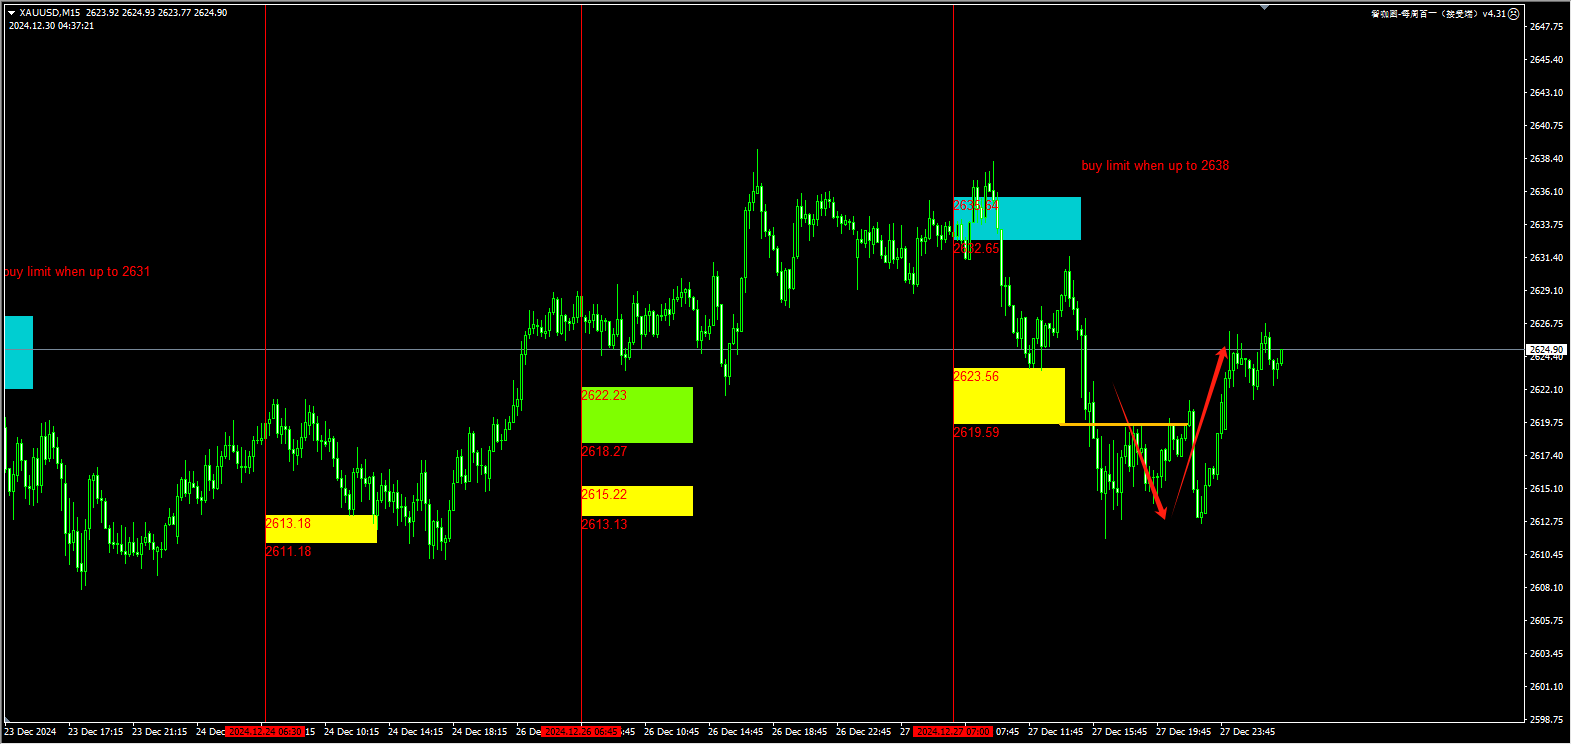Select the cyan rectangle at left chart edge
Viewport: 1572px width, 745px height.
[18, 352]
